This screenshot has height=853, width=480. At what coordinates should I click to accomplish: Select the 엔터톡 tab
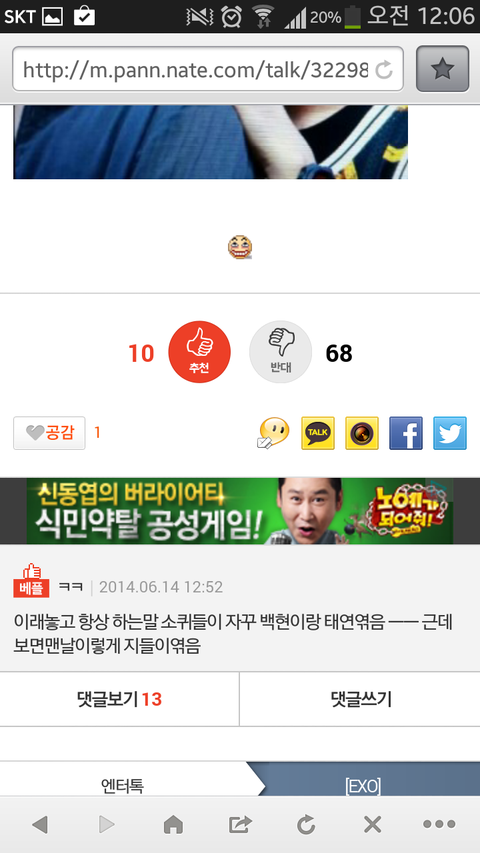click(123, 785)
